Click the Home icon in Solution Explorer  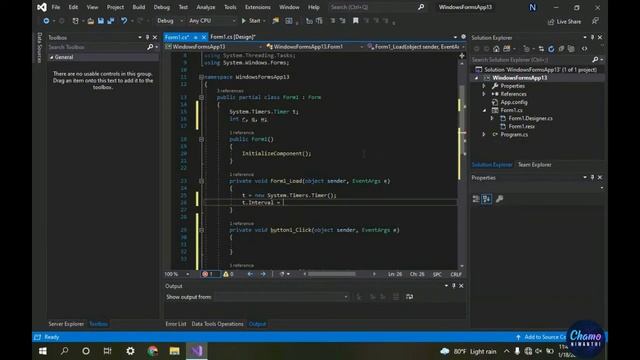tap(496, 49)
